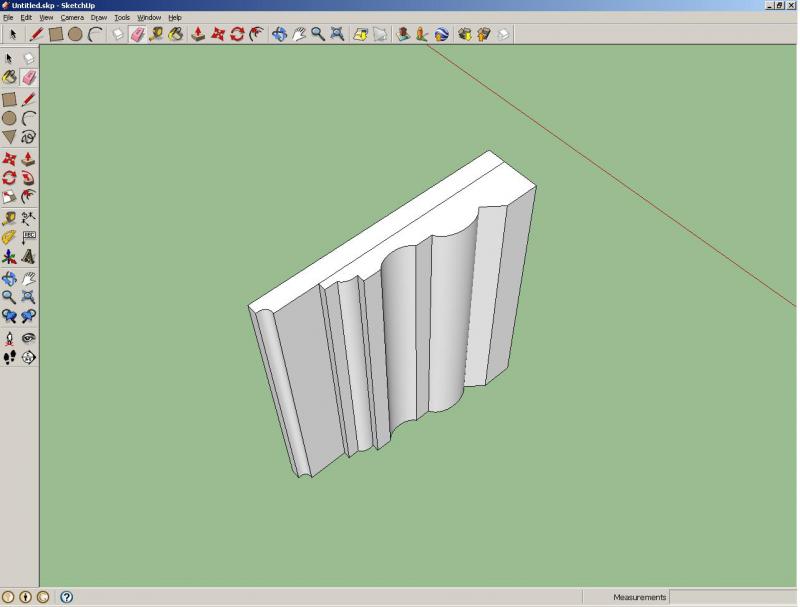Image resolution: width=800 pixels, height=607 pixels.
Task: Select the Axes tool
Action: 9,257
